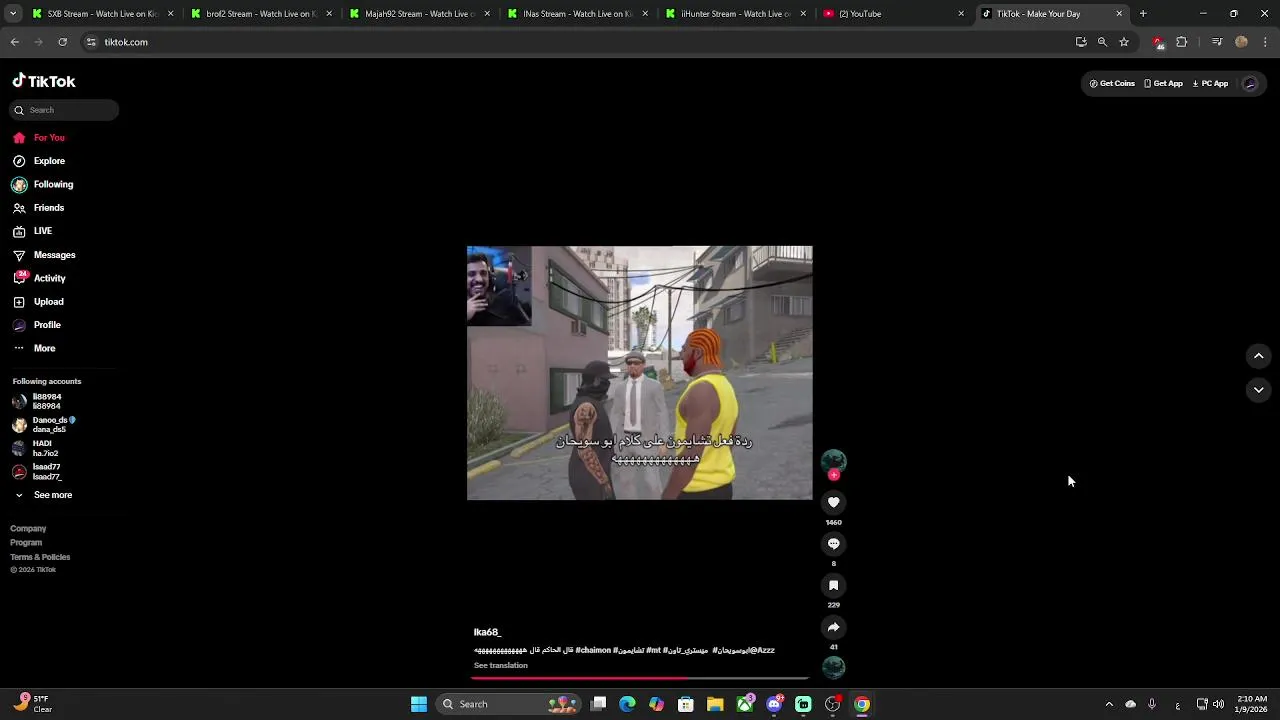
Task: Show hidden system tray icons
Action: tap(1109, 704)
